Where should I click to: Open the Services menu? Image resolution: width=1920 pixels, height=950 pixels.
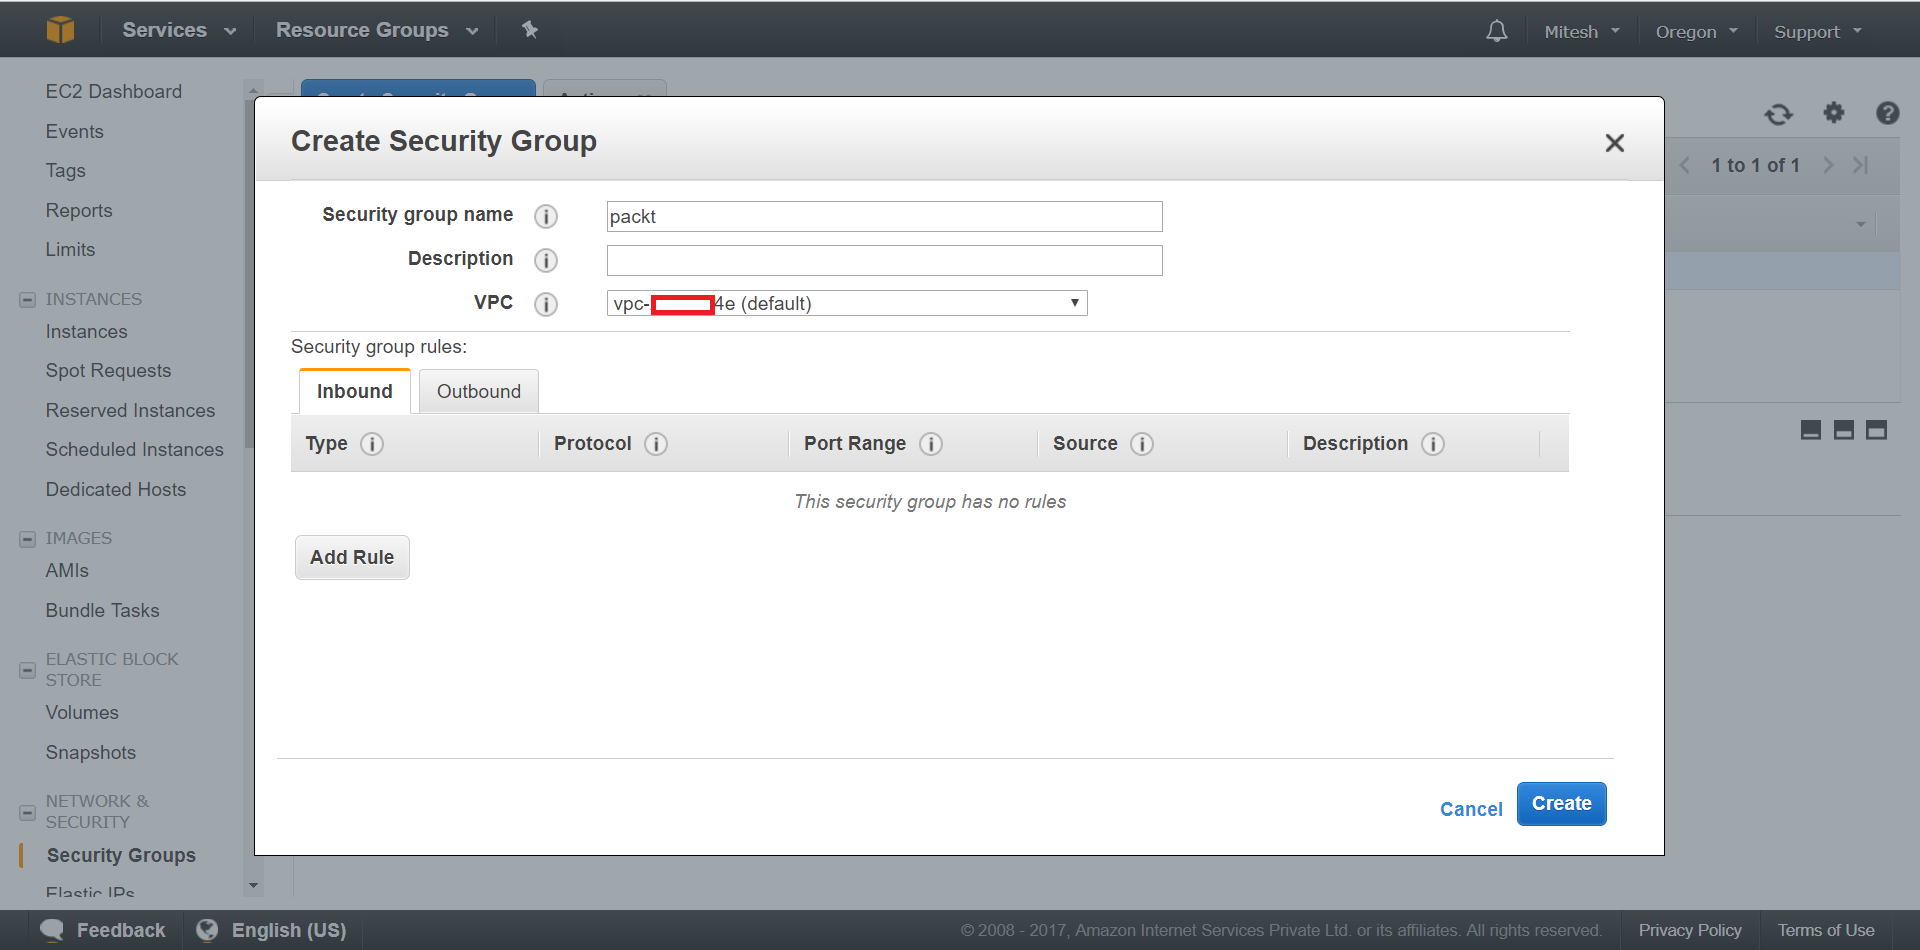[x=179, y=30]
